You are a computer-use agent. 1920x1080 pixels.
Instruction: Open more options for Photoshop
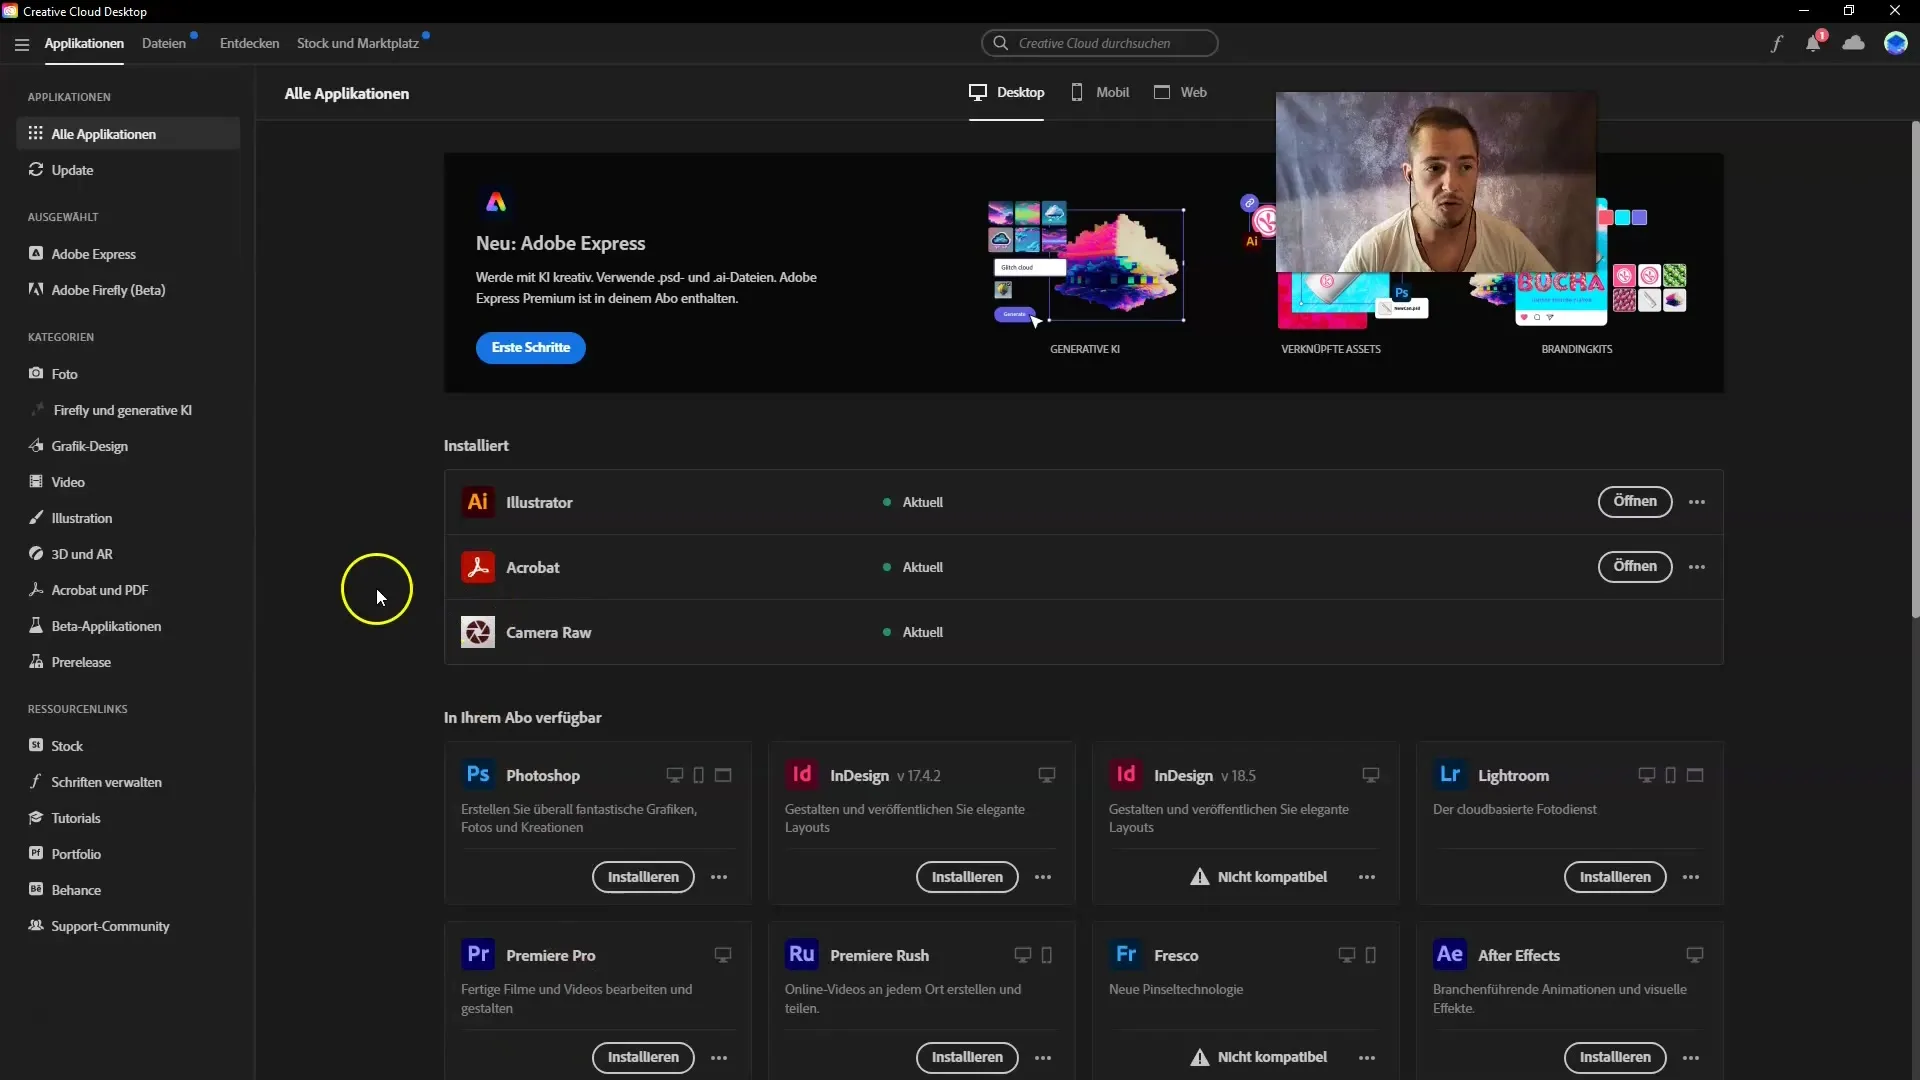coord(719,877)
